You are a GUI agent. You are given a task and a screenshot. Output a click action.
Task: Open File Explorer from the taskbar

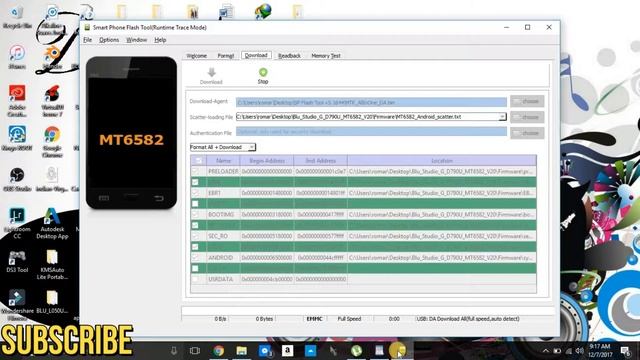(242, 351)
